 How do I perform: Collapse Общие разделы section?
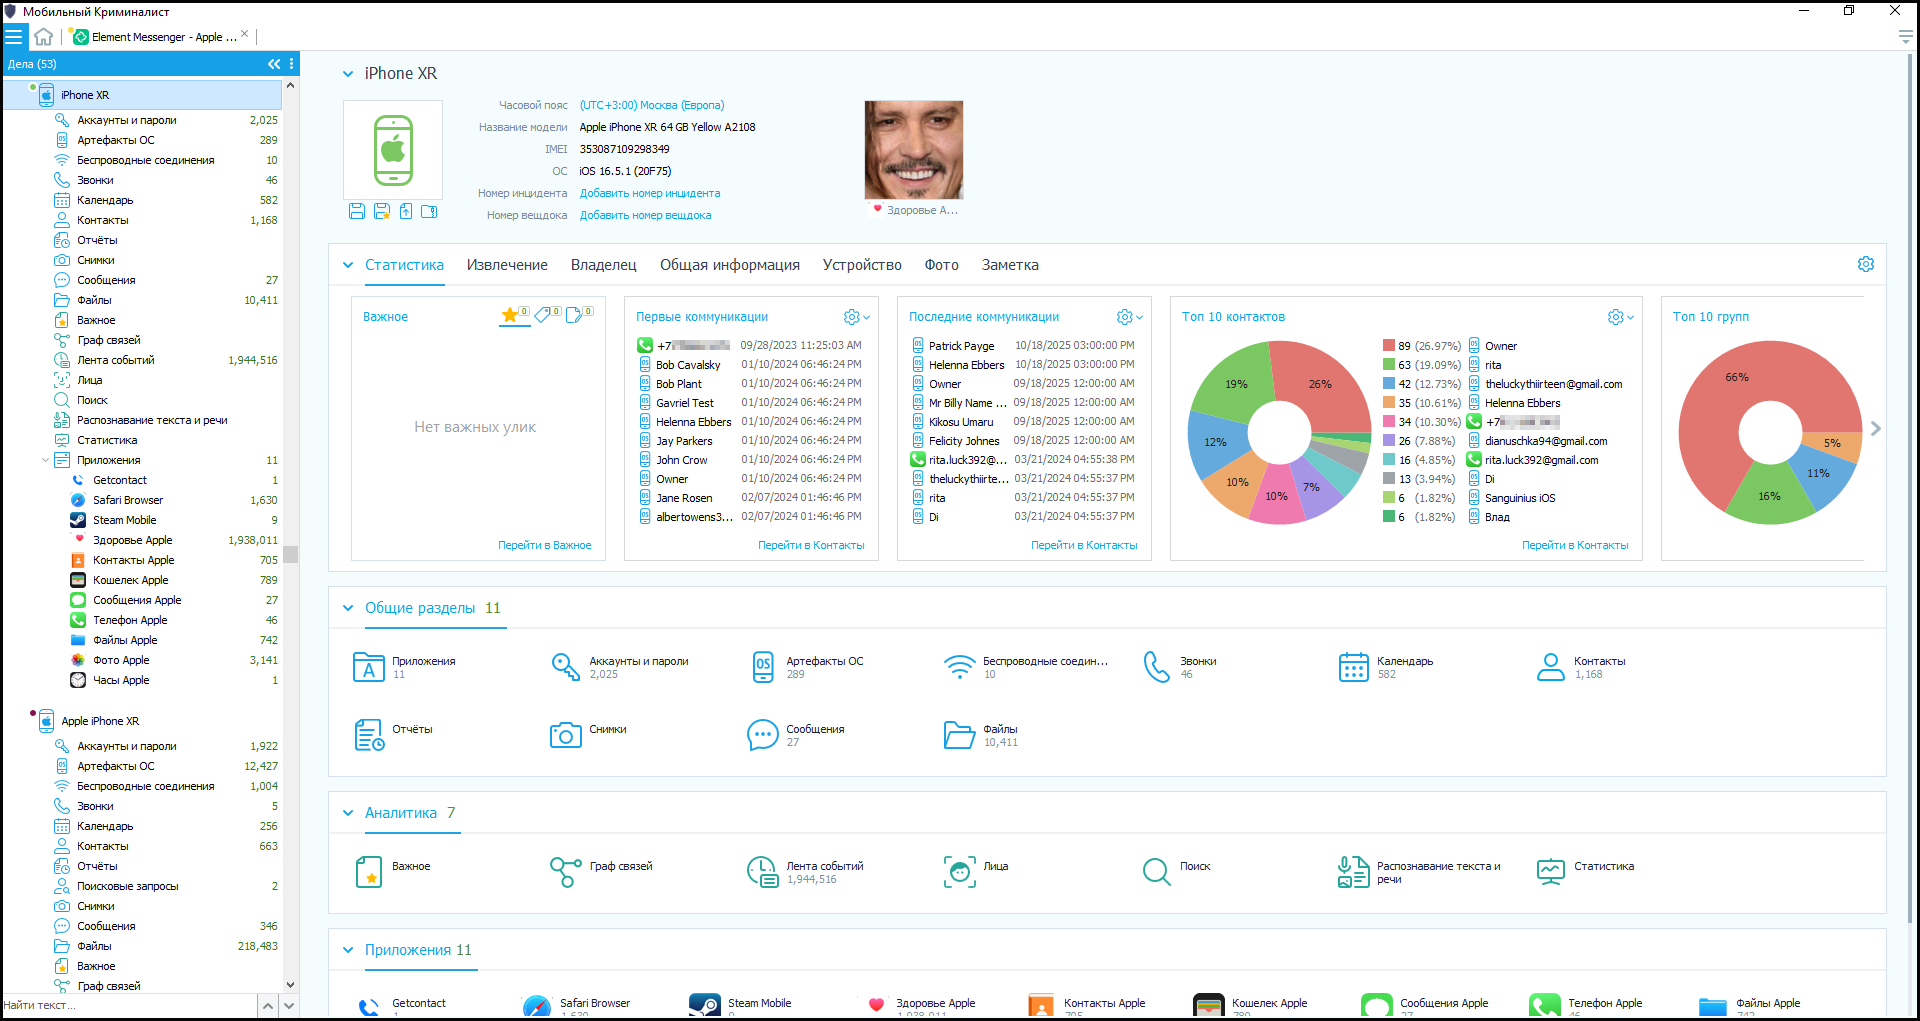coord(347,608)
